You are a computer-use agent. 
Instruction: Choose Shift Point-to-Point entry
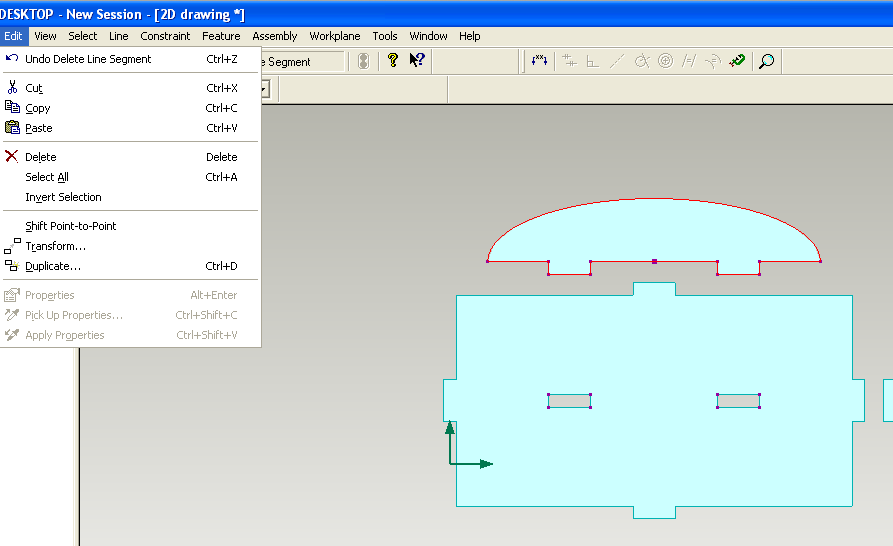click(130, 225)
